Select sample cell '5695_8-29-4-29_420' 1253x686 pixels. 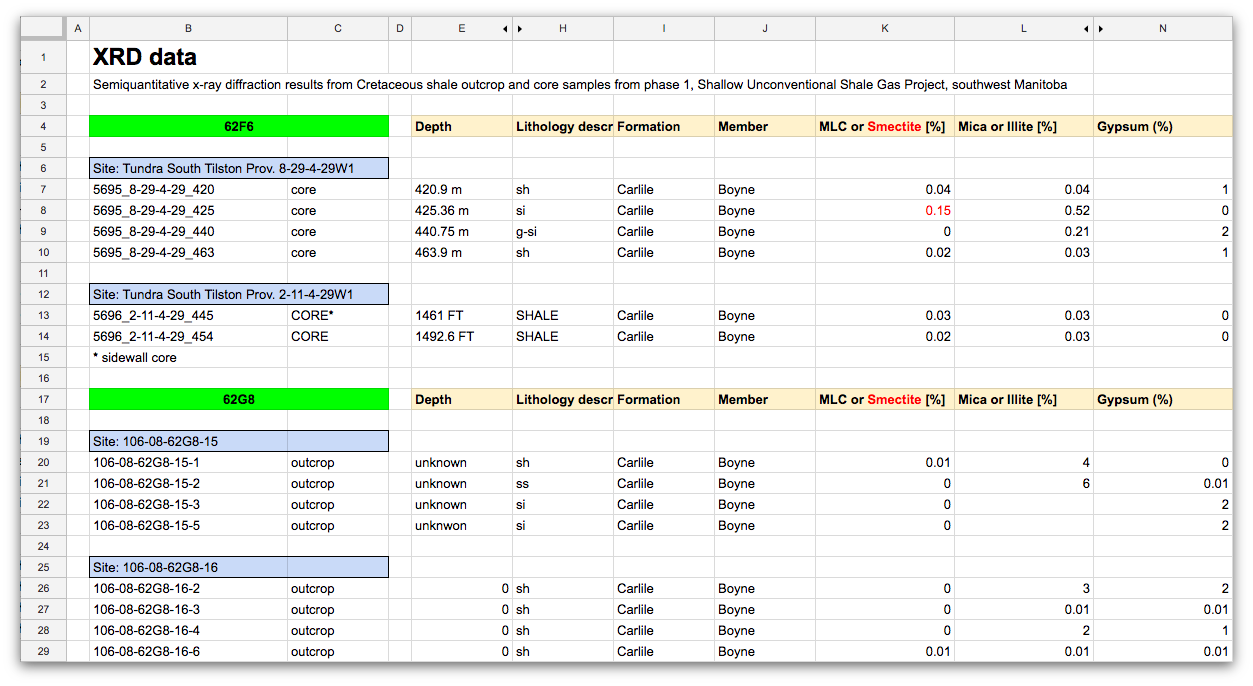click(x=188, y=190)
